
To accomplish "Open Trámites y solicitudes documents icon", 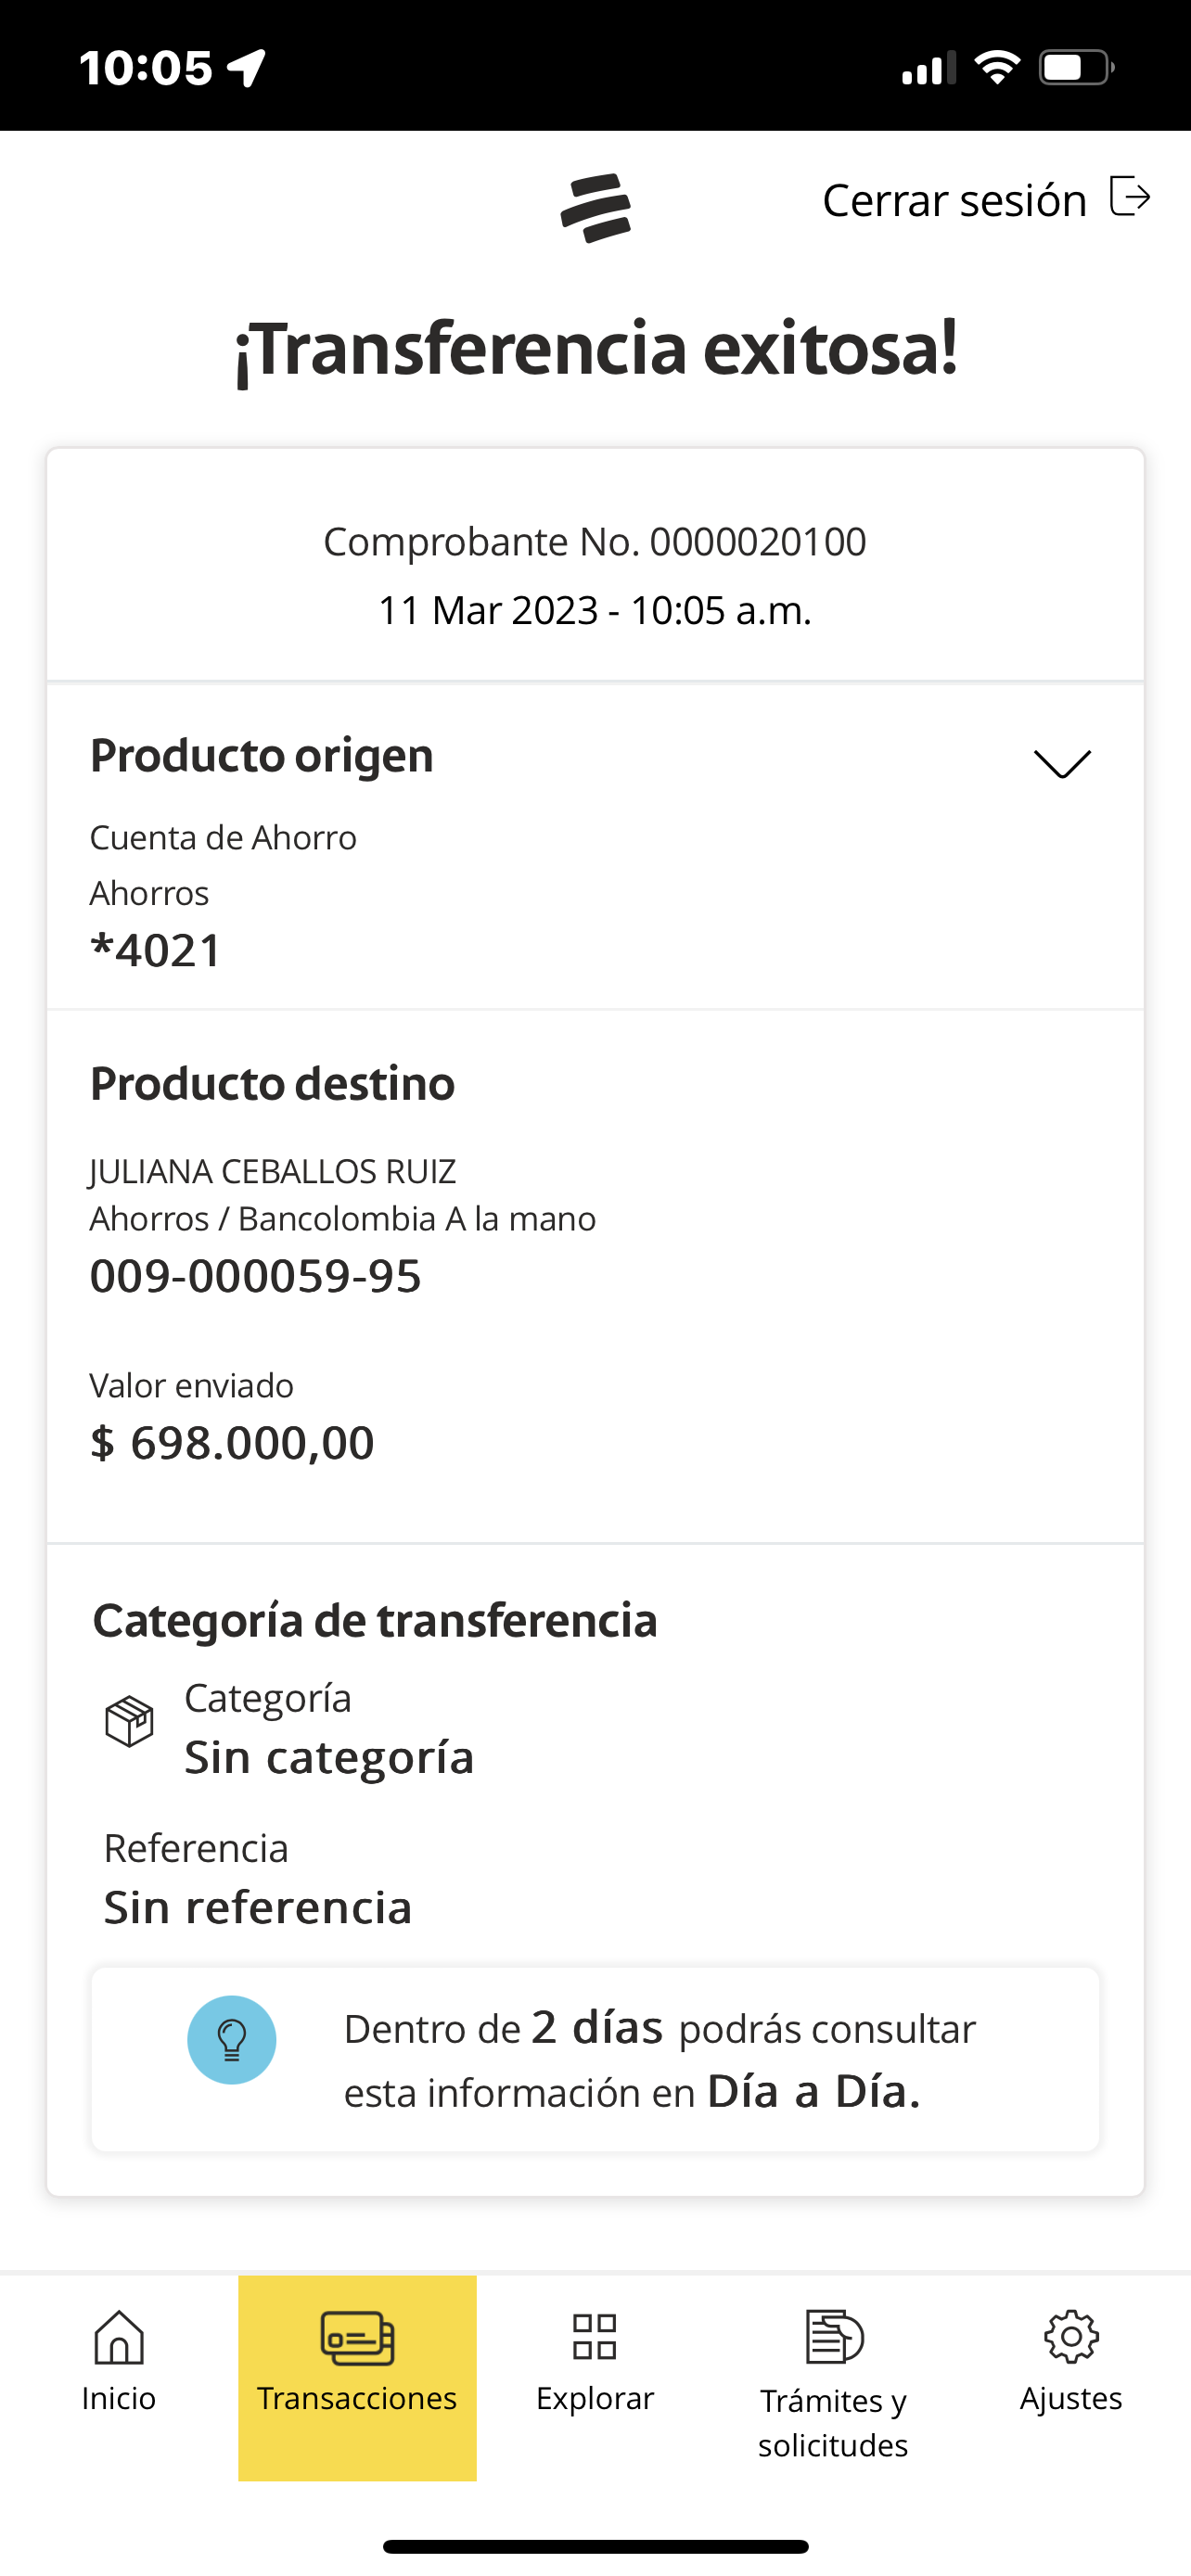I will click(833, 2337).
